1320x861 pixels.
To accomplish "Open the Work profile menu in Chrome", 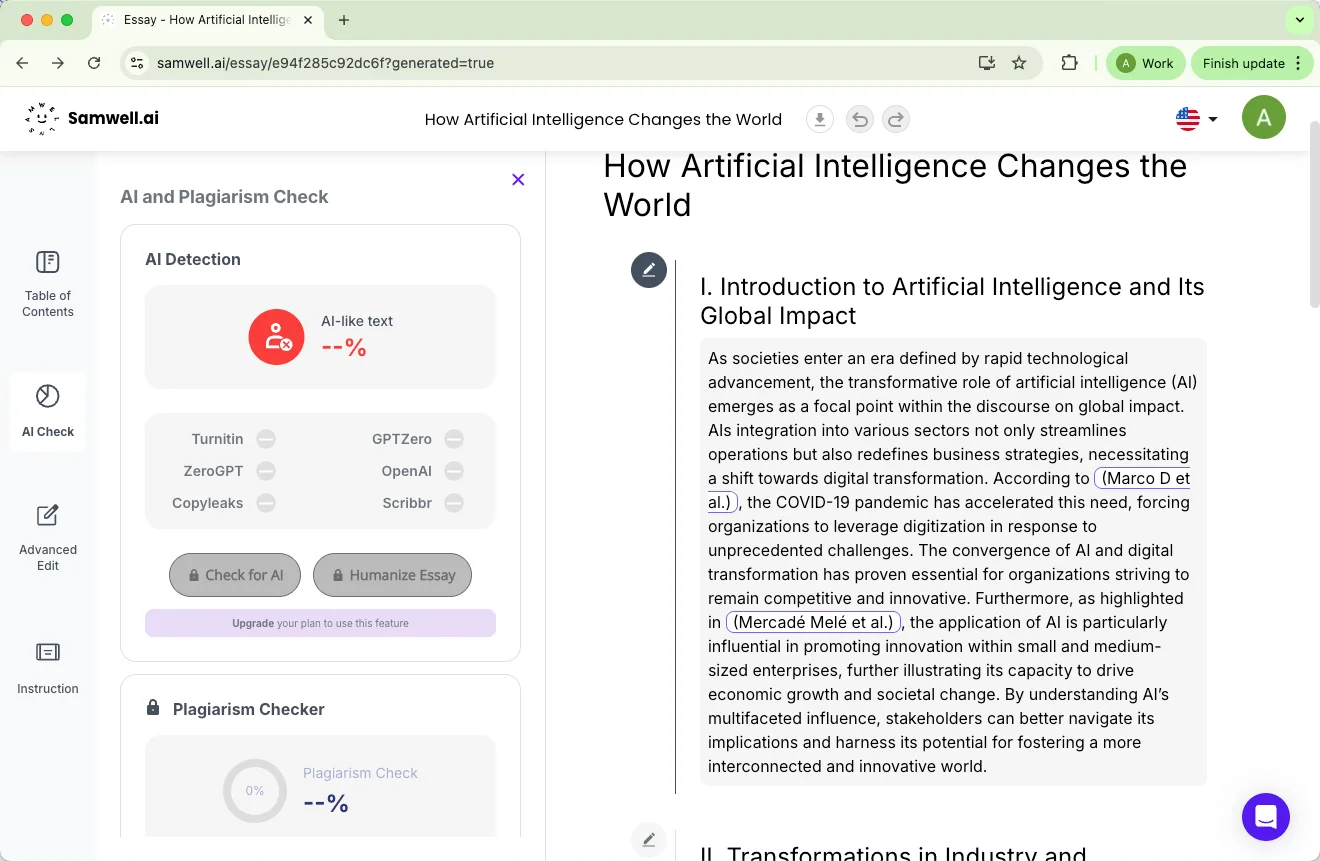I will [1145, 63].
